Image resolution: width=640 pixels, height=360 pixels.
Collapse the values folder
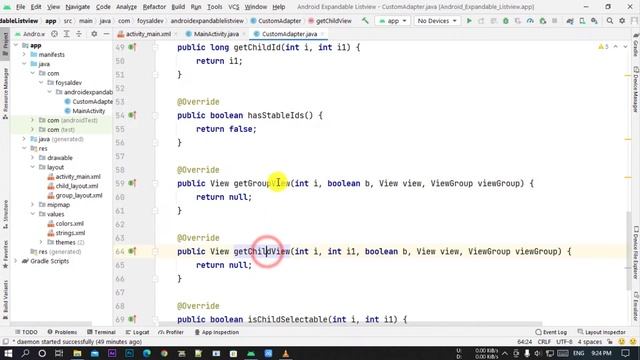(x=33, y=214)
